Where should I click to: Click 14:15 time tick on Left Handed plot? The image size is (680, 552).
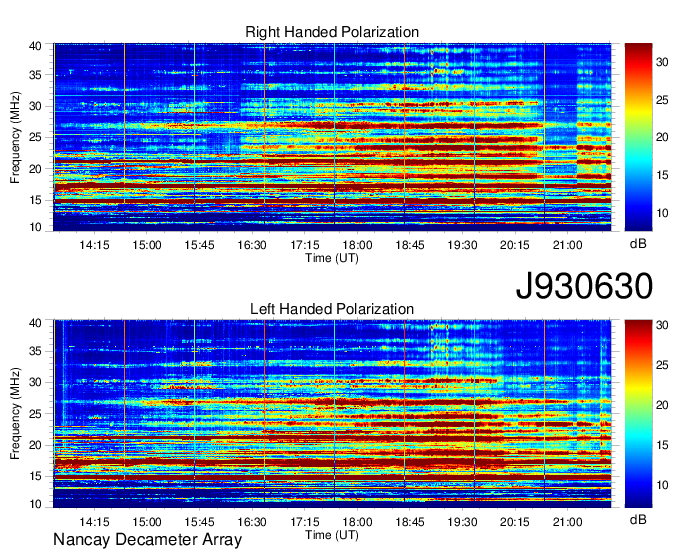94,522
